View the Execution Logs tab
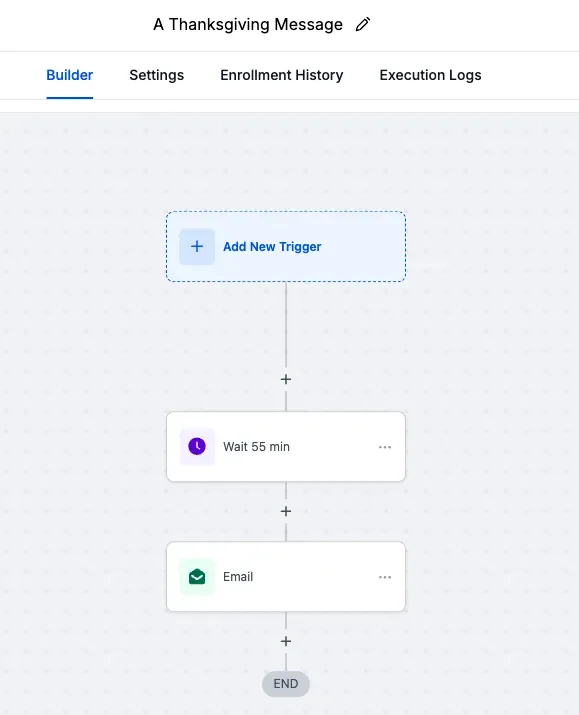 pyautogui.click(x=430, y=75)
